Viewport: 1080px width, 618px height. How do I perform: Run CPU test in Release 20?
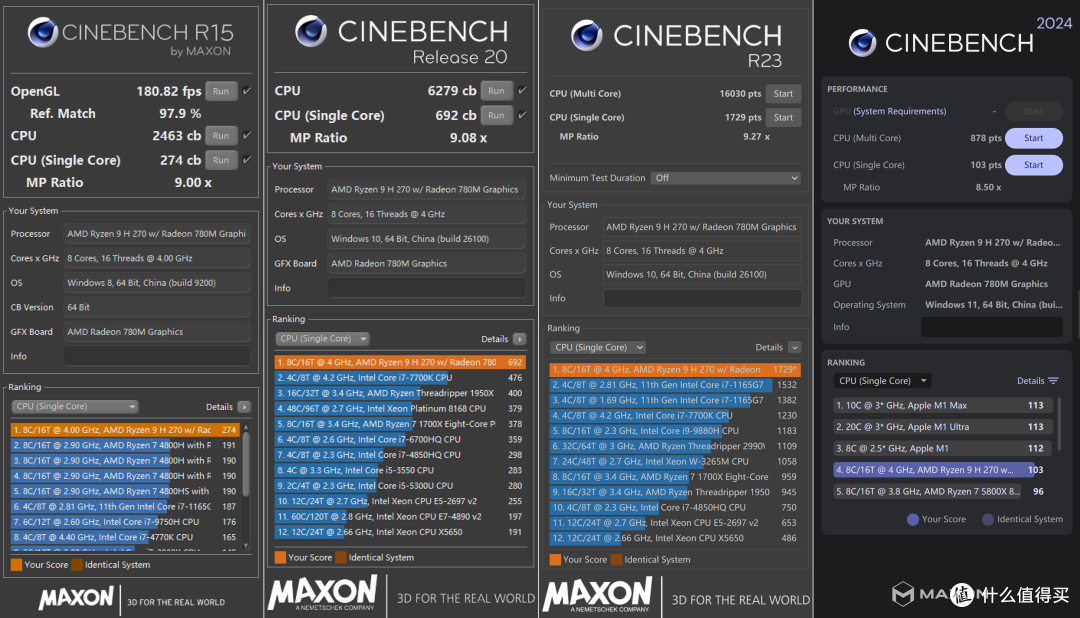click(497, 91)
